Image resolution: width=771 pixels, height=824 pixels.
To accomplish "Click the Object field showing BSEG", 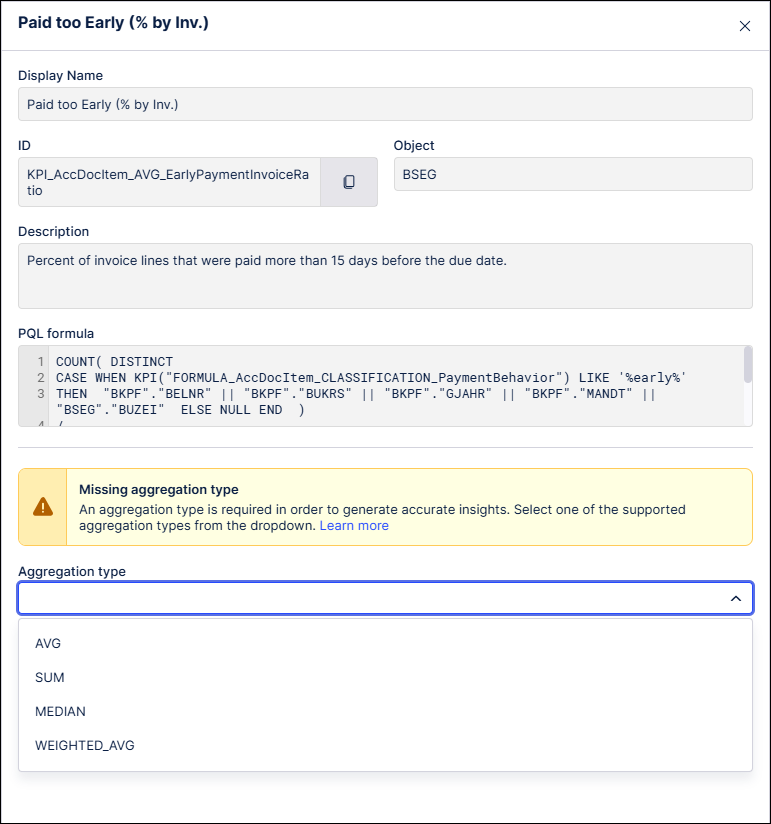I will click(573, 174).
